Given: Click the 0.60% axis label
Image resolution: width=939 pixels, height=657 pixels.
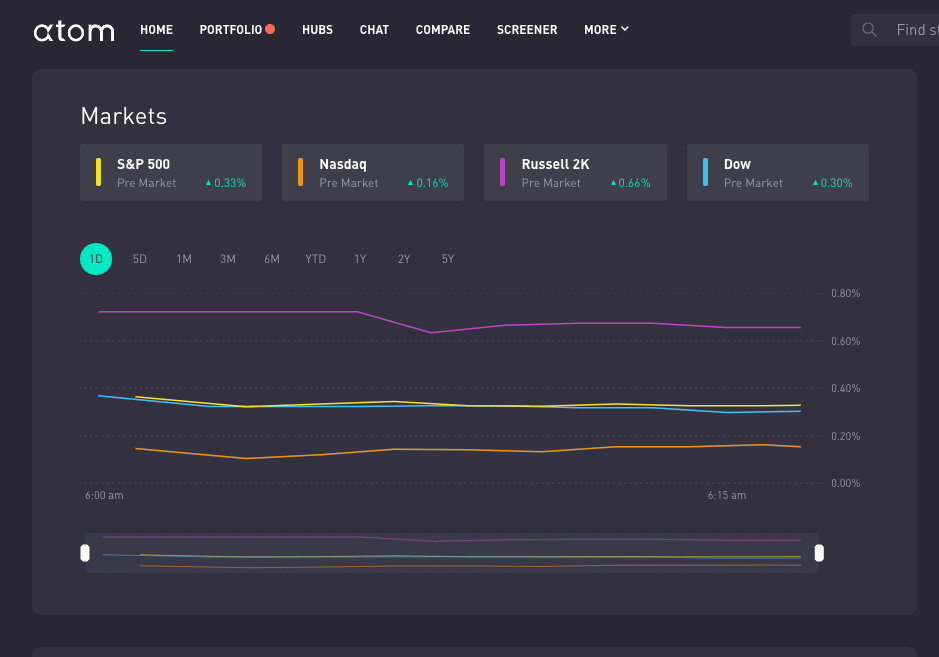Looking at the screenshot, I should point(846,341).
